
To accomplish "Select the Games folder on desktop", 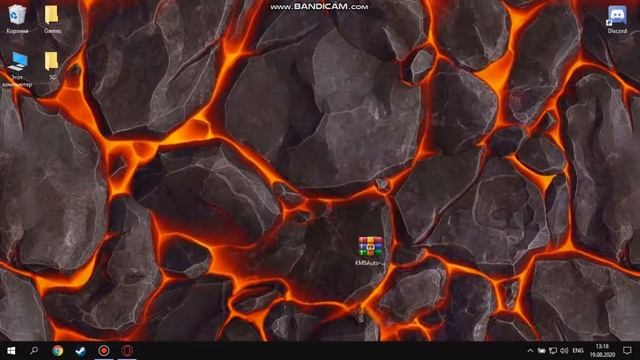I will (52, 19).
